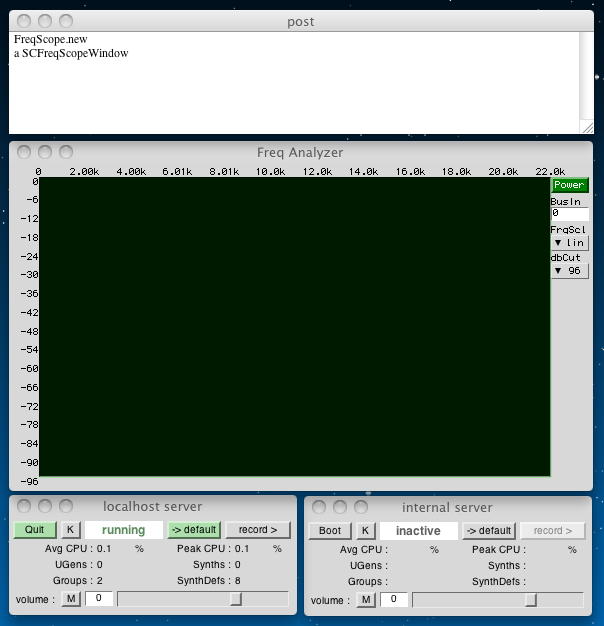Click the dimmed record button on internal server

tap(553, 531)
